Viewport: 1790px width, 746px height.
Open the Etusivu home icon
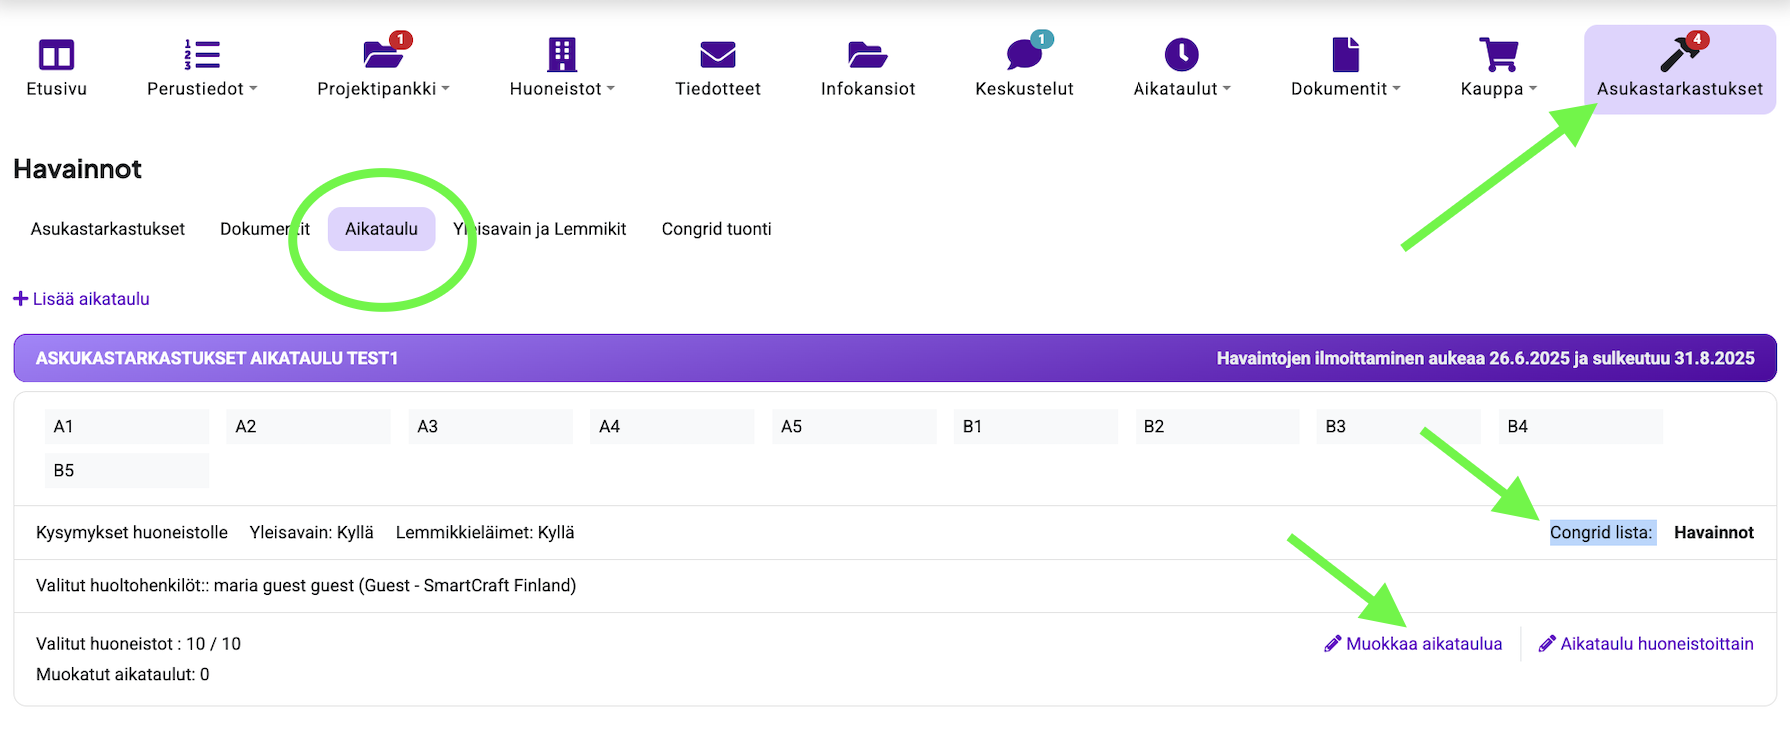[56, 55]
